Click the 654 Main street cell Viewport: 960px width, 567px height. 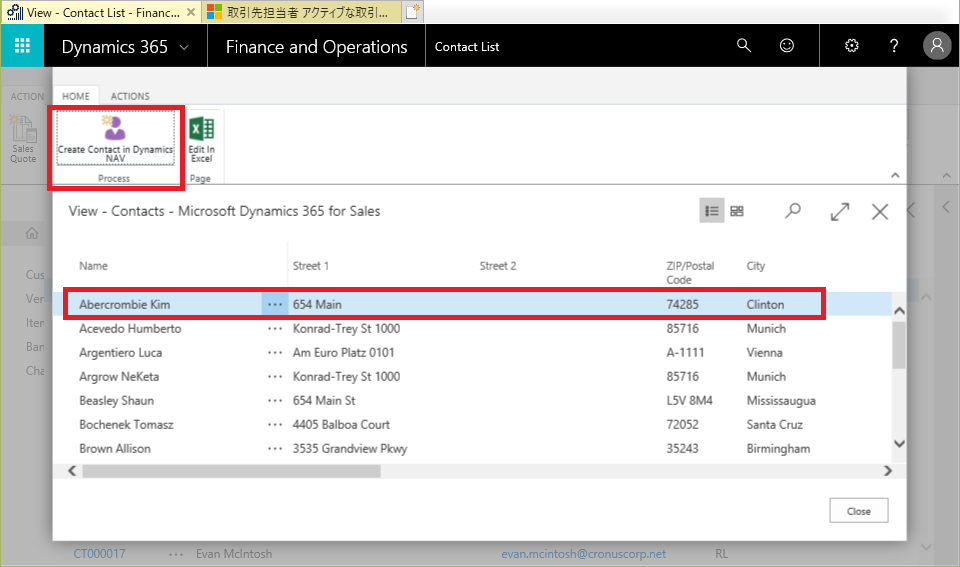point(317,304)
